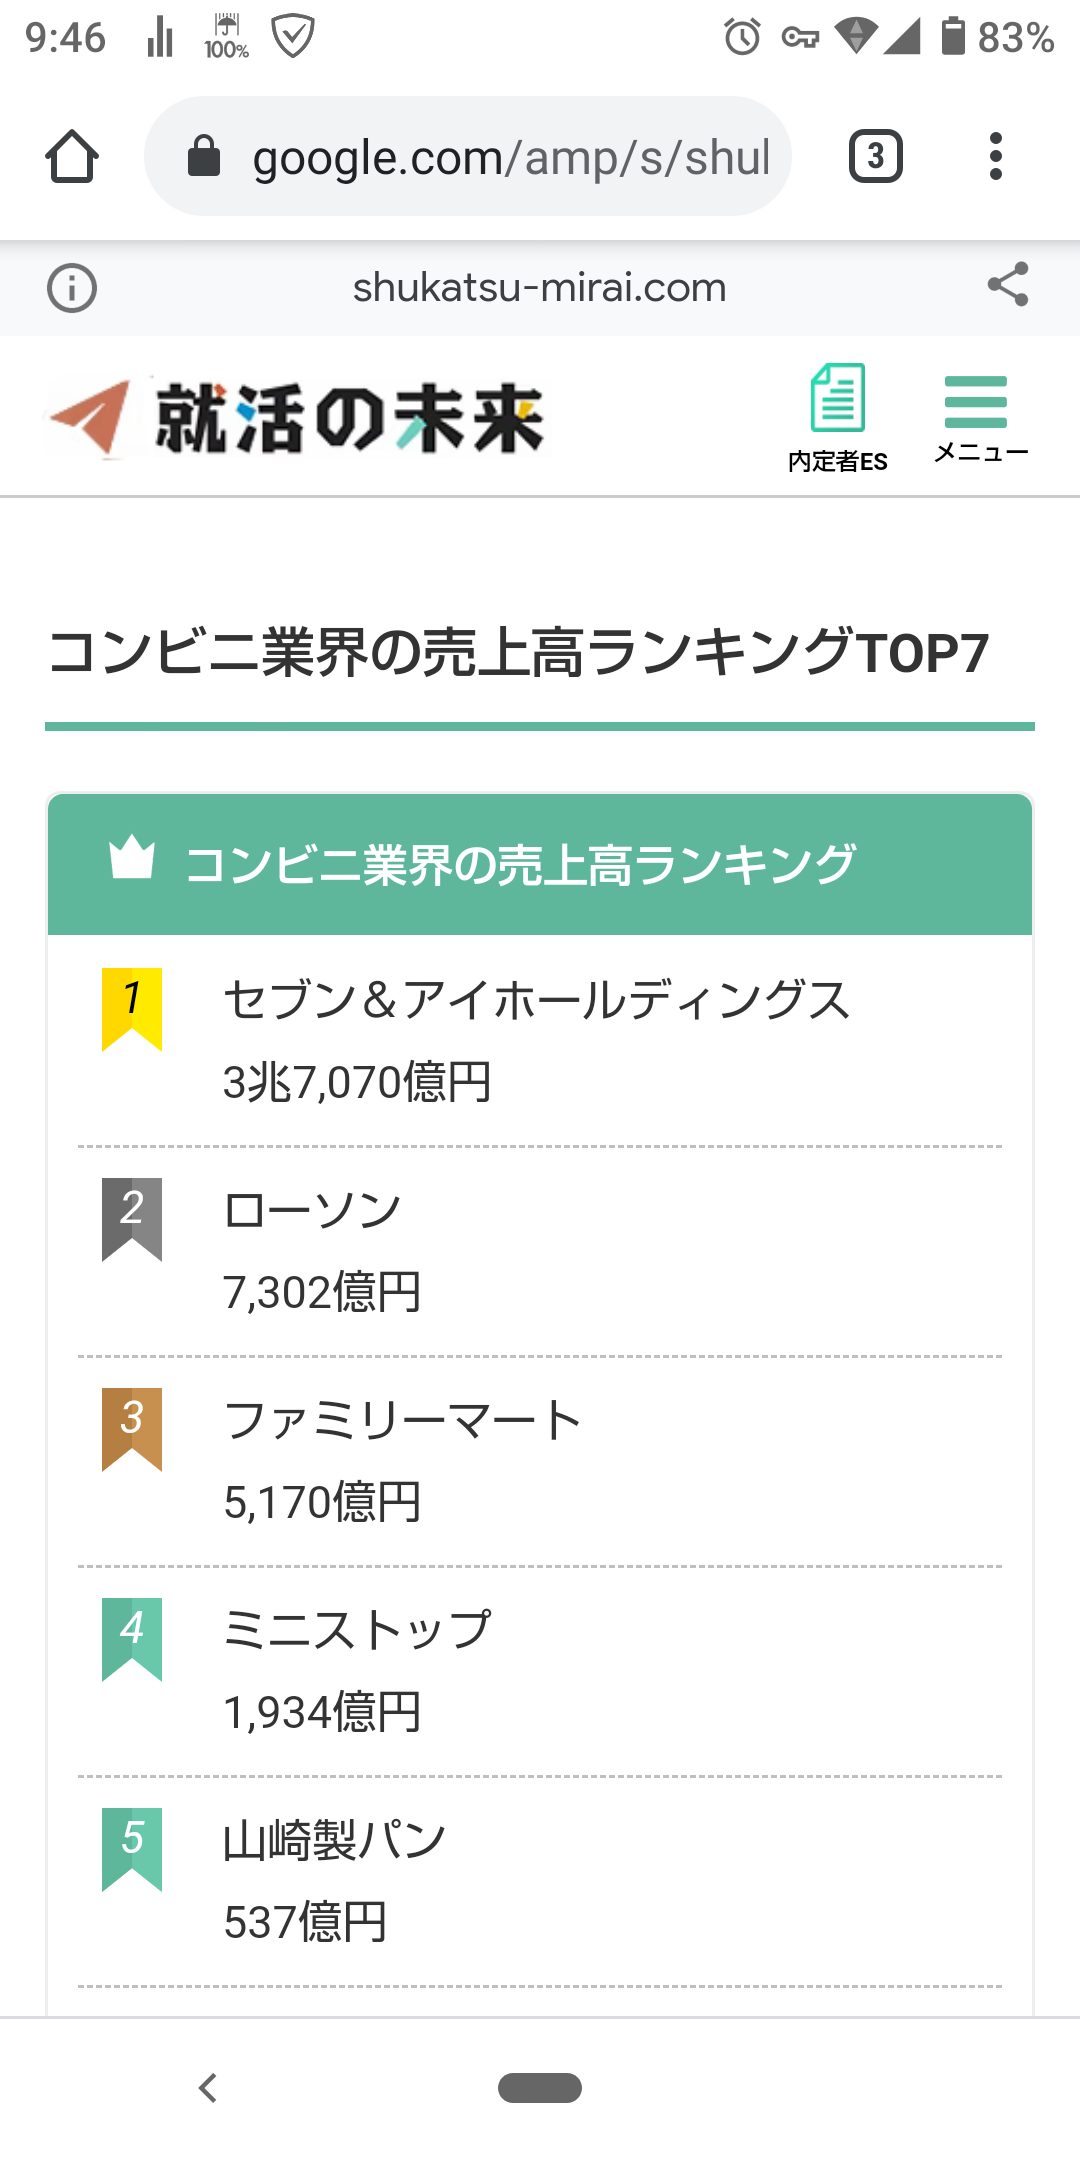This screenshot has width=1080, height=2160.
Task: Tap the yellow rank 1 ribbon badge
Action: (132, 1008)
